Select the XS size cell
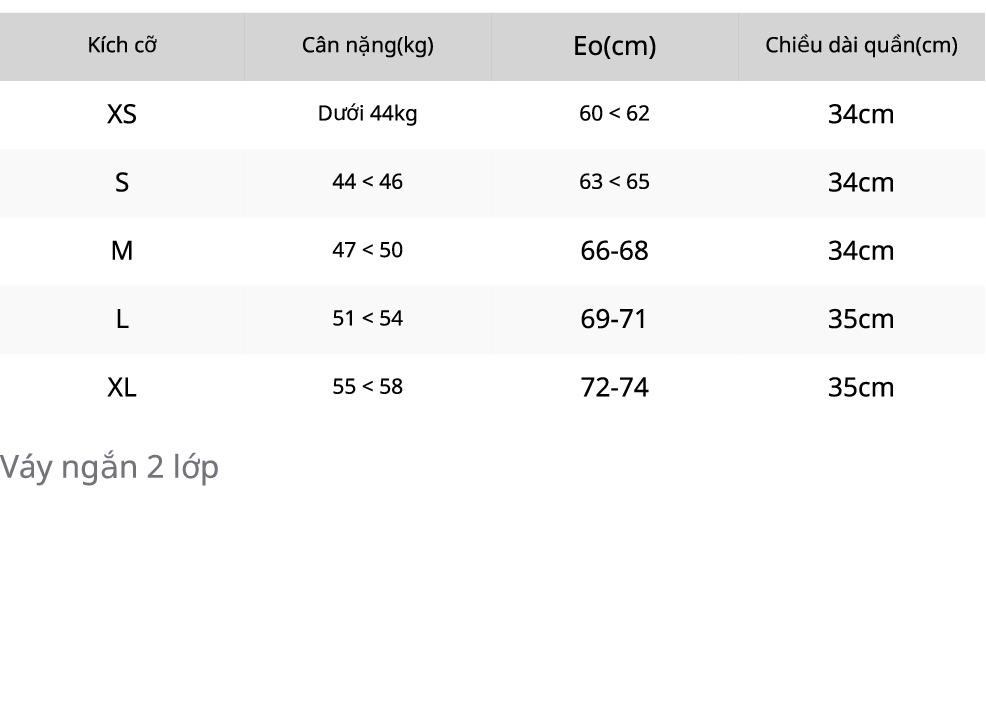Image resolution: width=986 pixels, height=708 pixels. (122, 114)
